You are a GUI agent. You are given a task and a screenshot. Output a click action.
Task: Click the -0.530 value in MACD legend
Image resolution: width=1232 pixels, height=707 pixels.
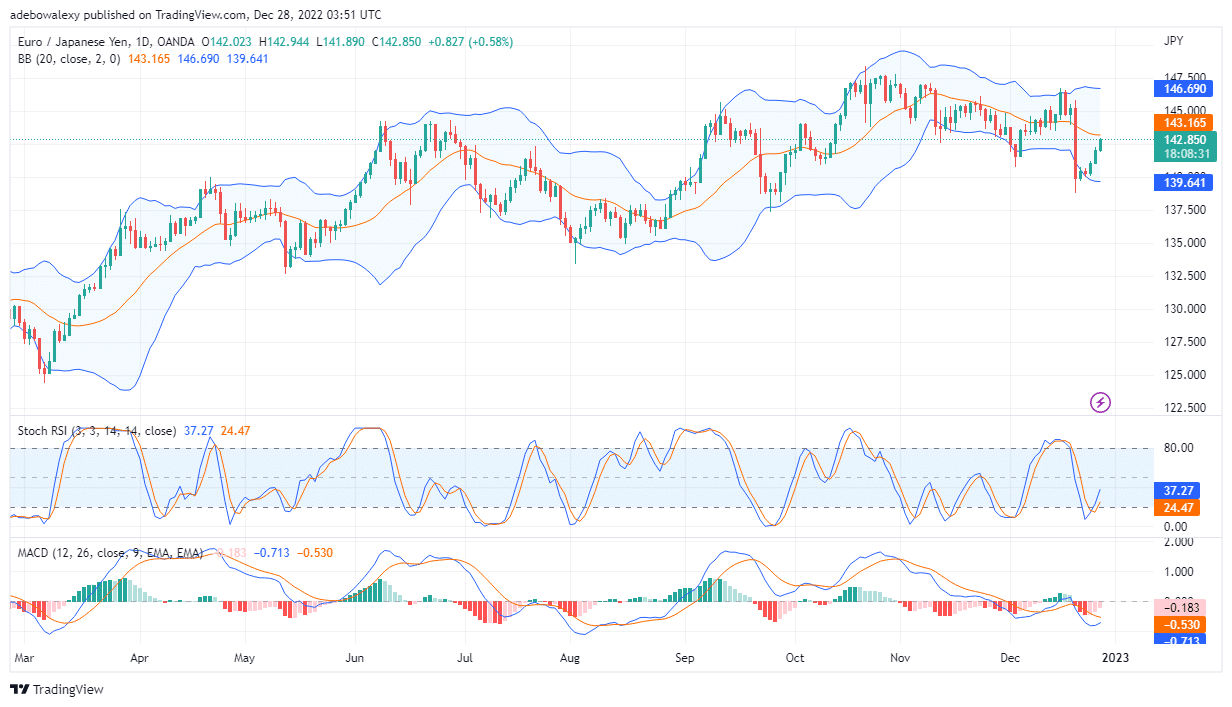point(316,552)
